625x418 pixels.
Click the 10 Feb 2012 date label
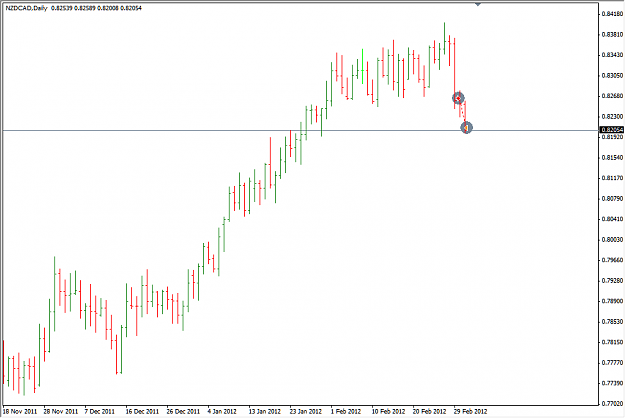point(388,411)
